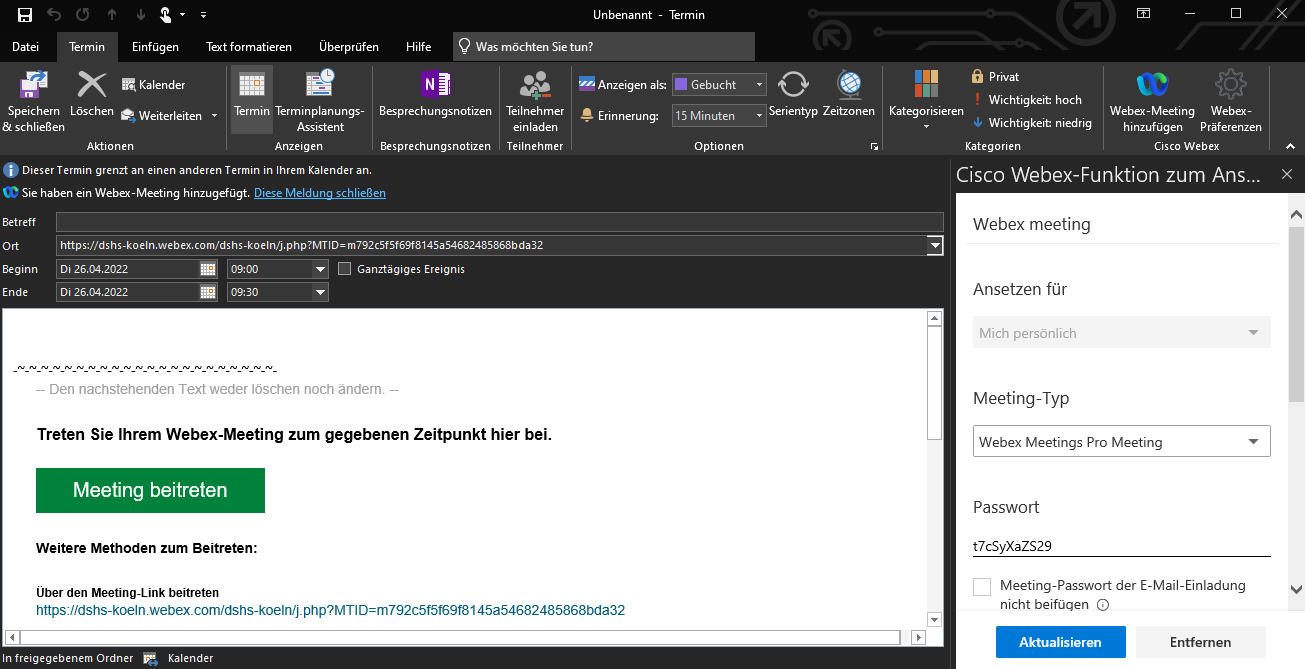This screenshot has height=669, width=1305.
Task: Click Diese Meldung schließen link
Action: pyautogui.click(x=320, y=193)
